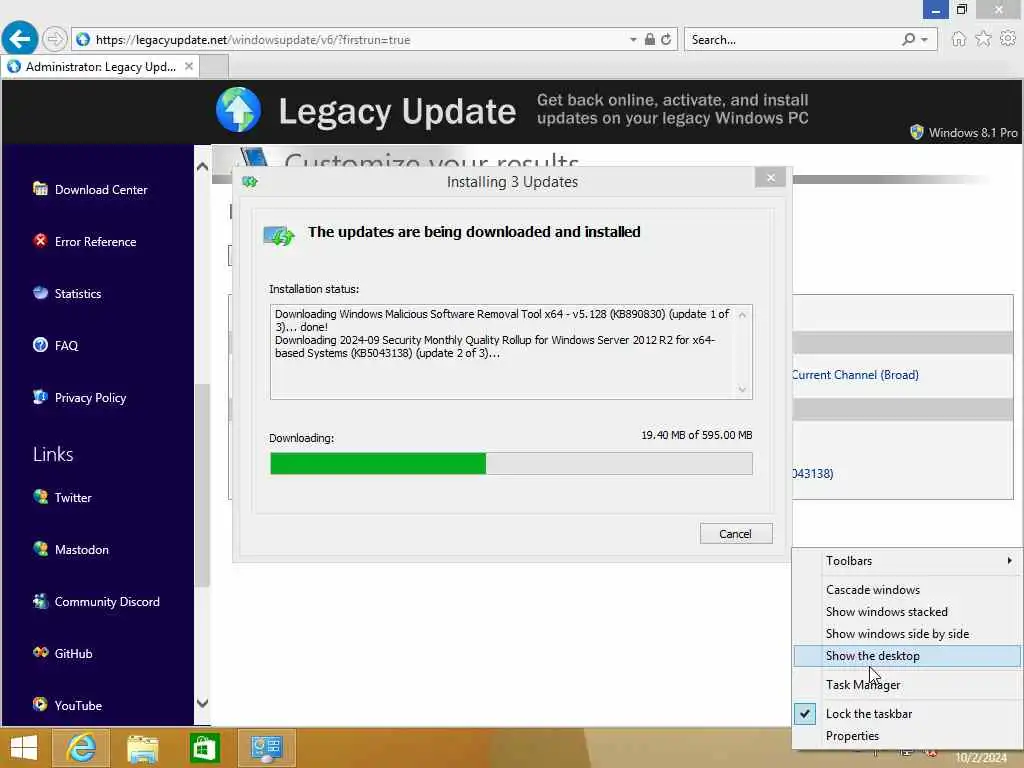The height and width of the screenshot is (768, 1024).
Task: Expand the Toolbars submenu arrow
Action: 1009,561
